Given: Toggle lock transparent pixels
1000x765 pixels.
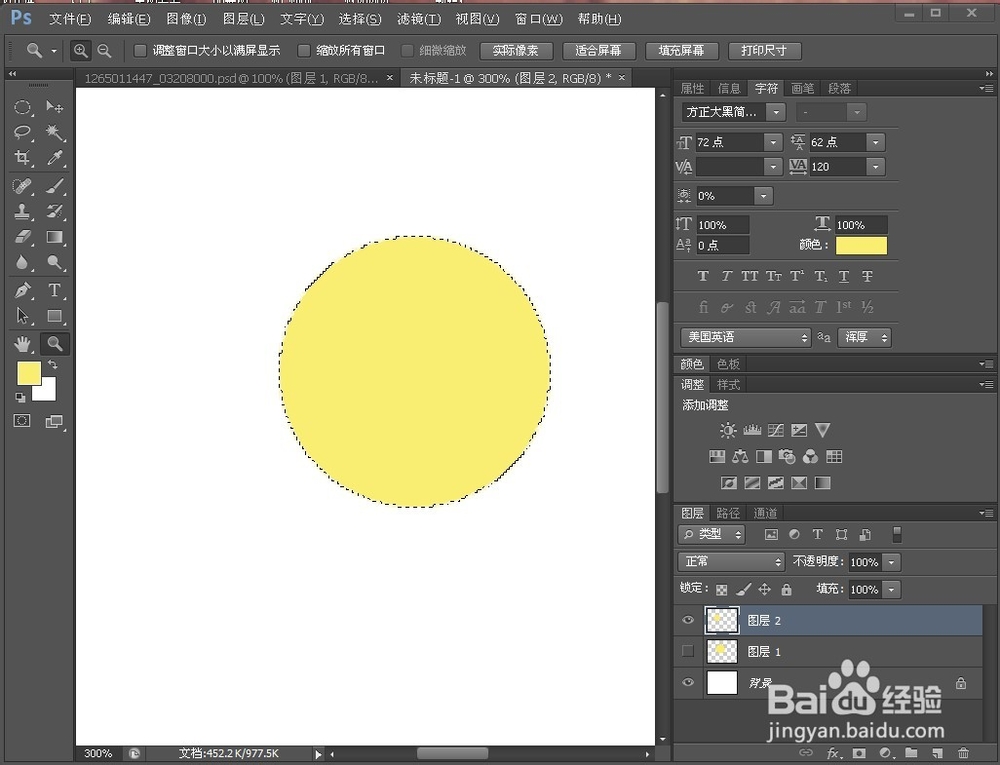Looking at the screenshot, I should coord(722,590).
